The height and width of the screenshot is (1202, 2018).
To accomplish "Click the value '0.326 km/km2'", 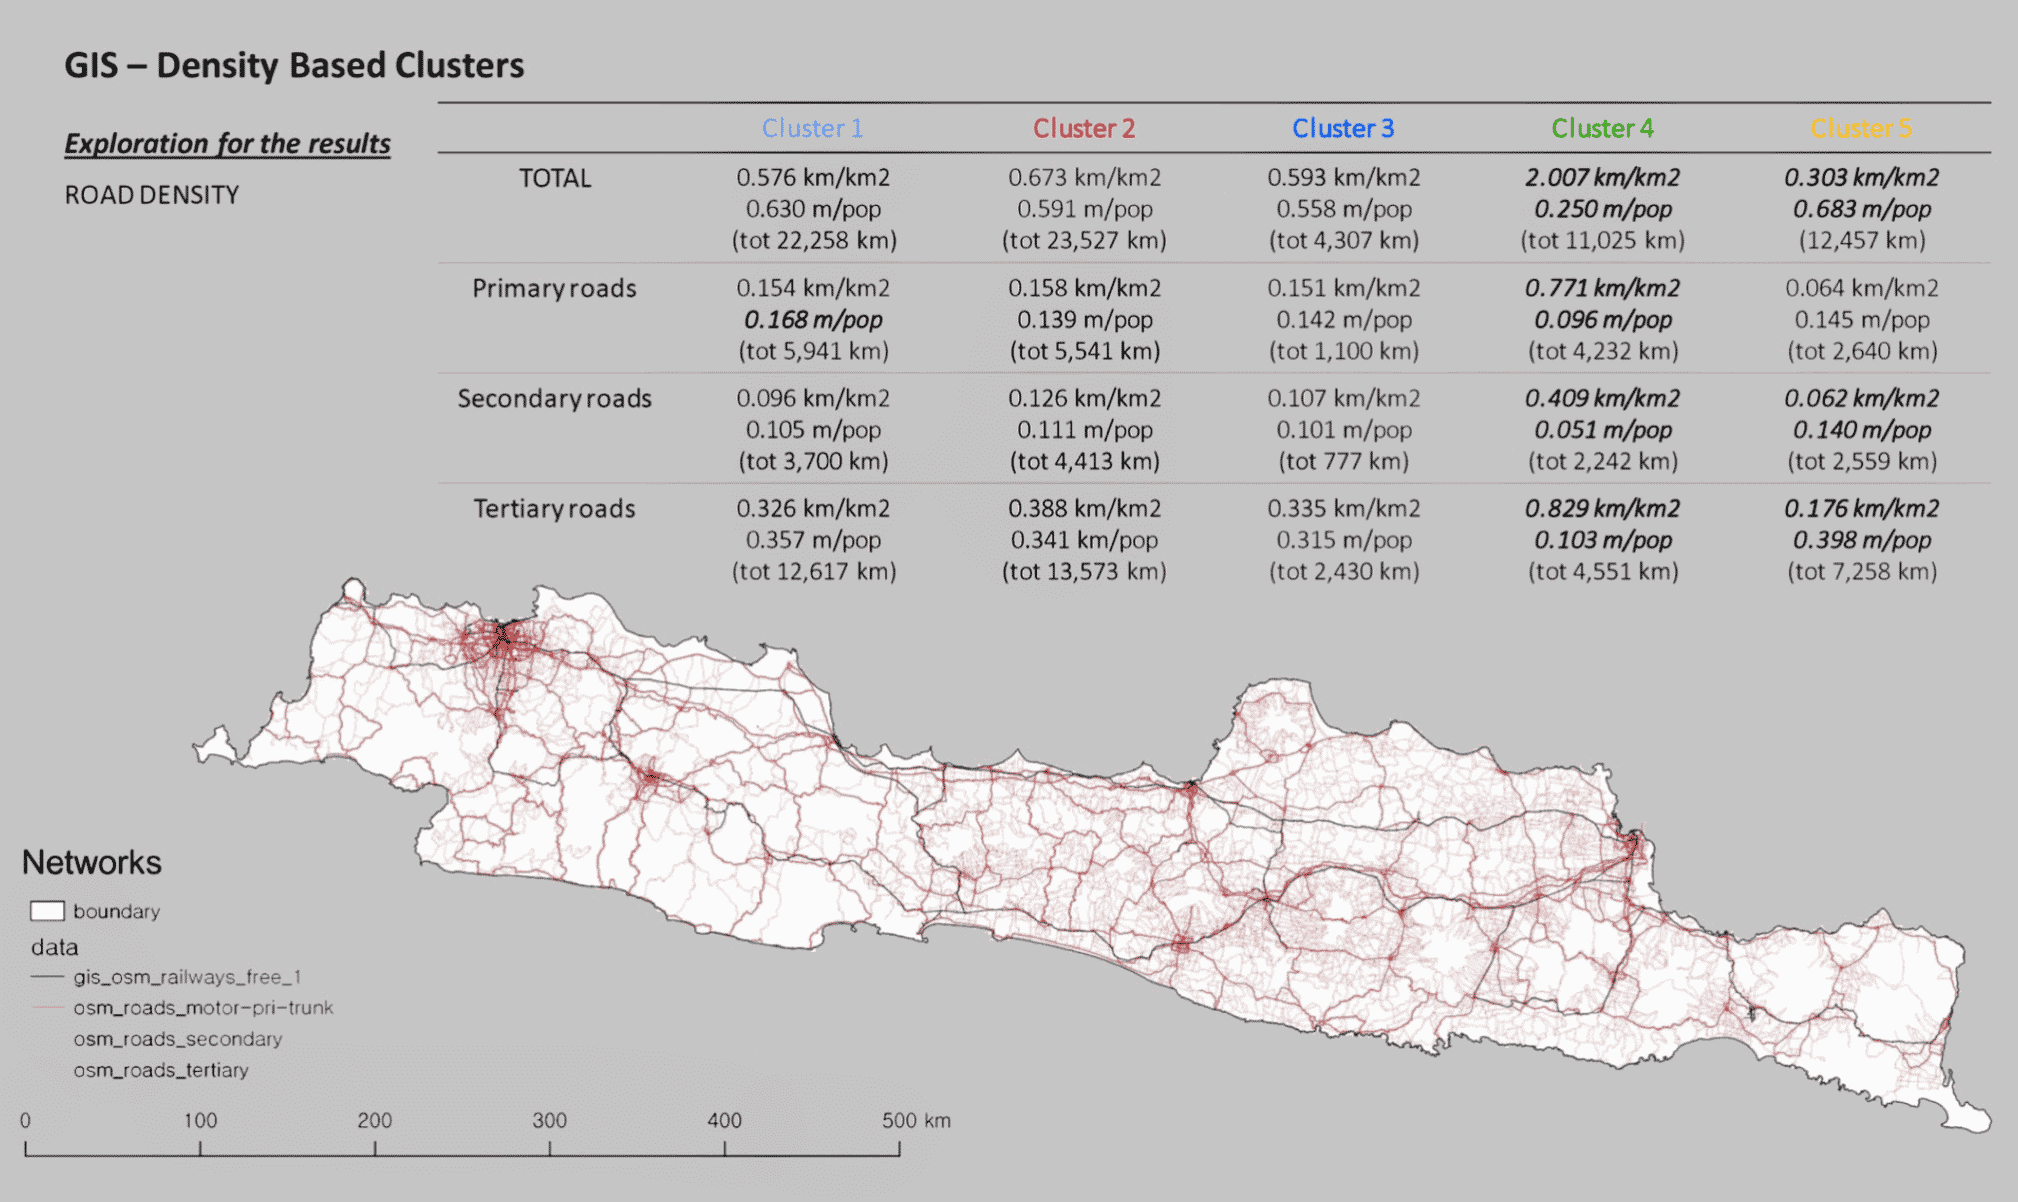I will [813, 509].
